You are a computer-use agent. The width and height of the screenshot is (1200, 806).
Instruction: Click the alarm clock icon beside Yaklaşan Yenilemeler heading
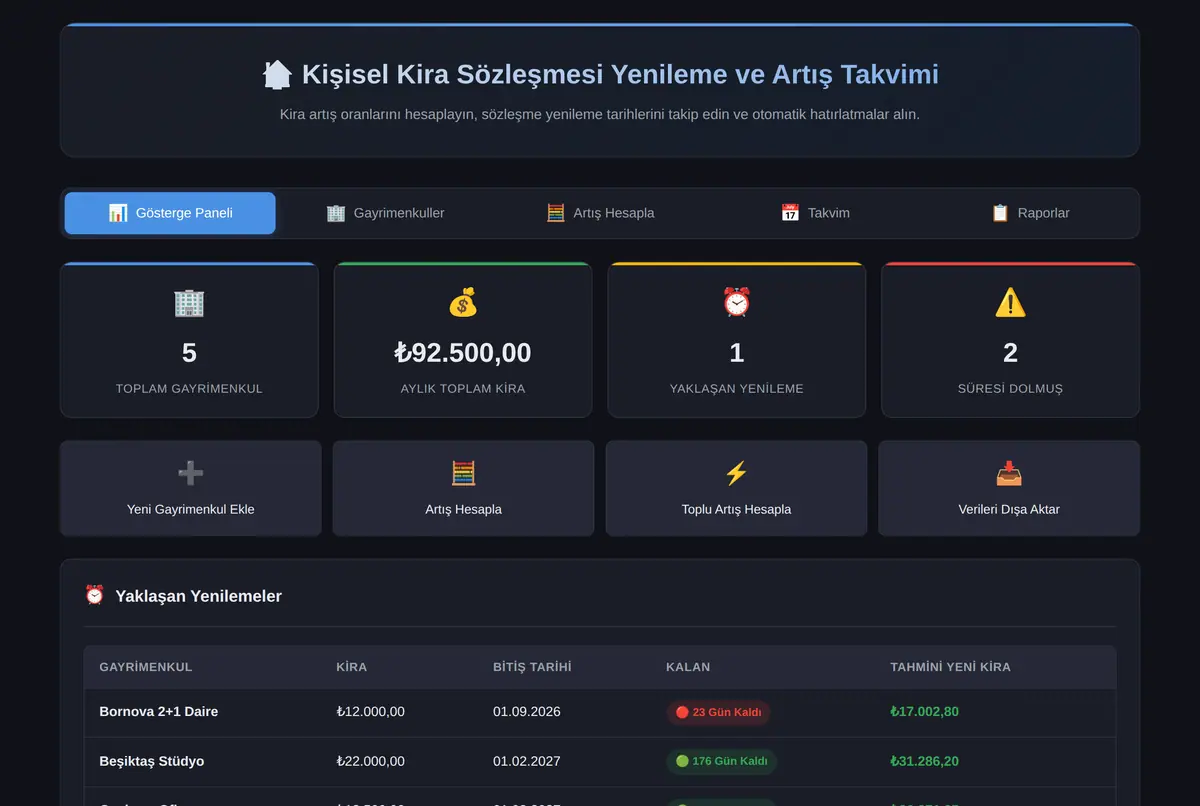[95, 595]
